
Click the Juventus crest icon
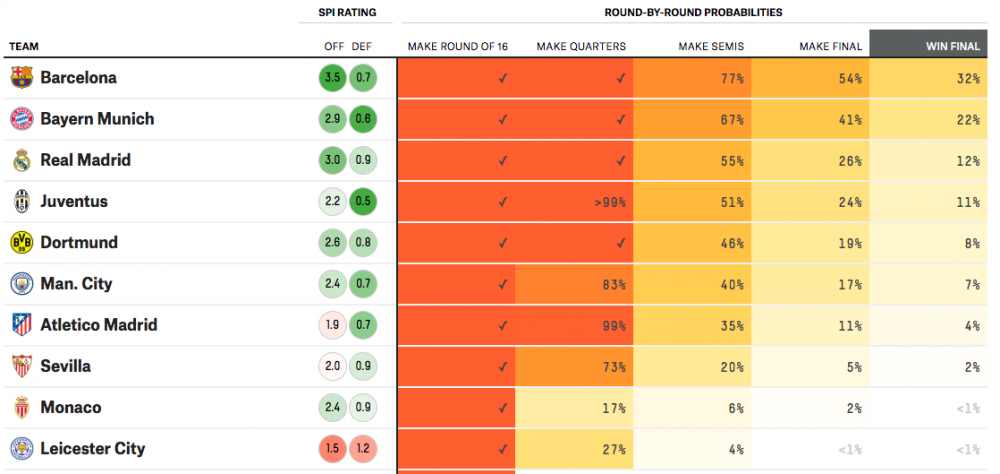click(22, 202)
